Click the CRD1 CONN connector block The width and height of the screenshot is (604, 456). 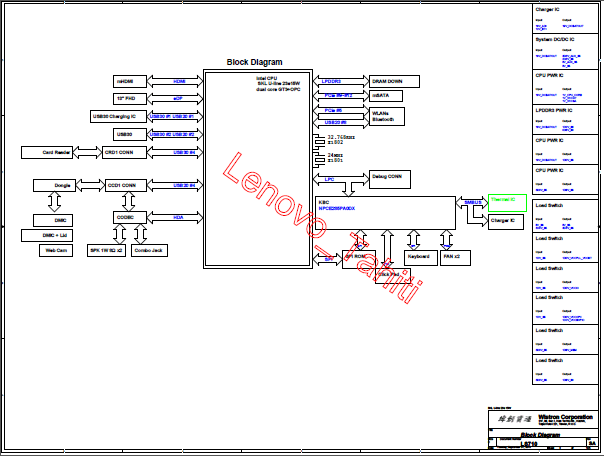[x=121, y=152]
